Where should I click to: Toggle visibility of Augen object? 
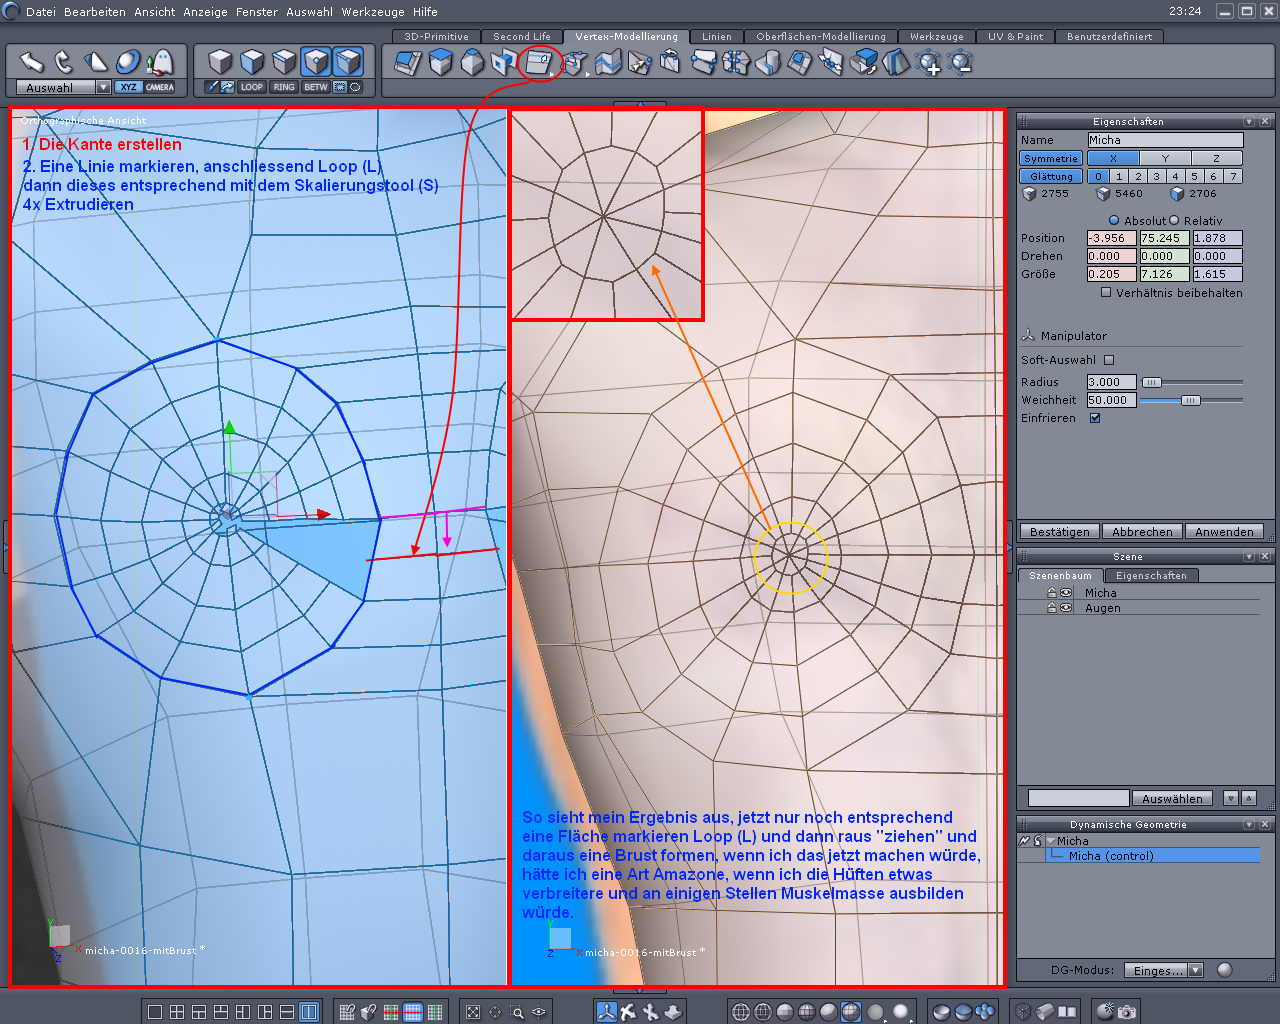click(x=1066, y=608)
